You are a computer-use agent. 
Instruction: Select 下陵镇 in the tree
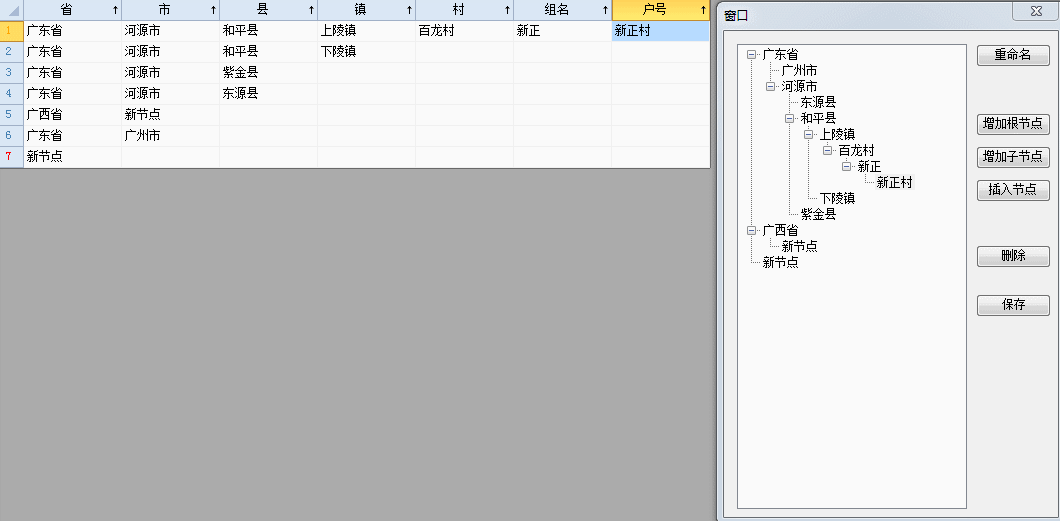coord(838,199)
